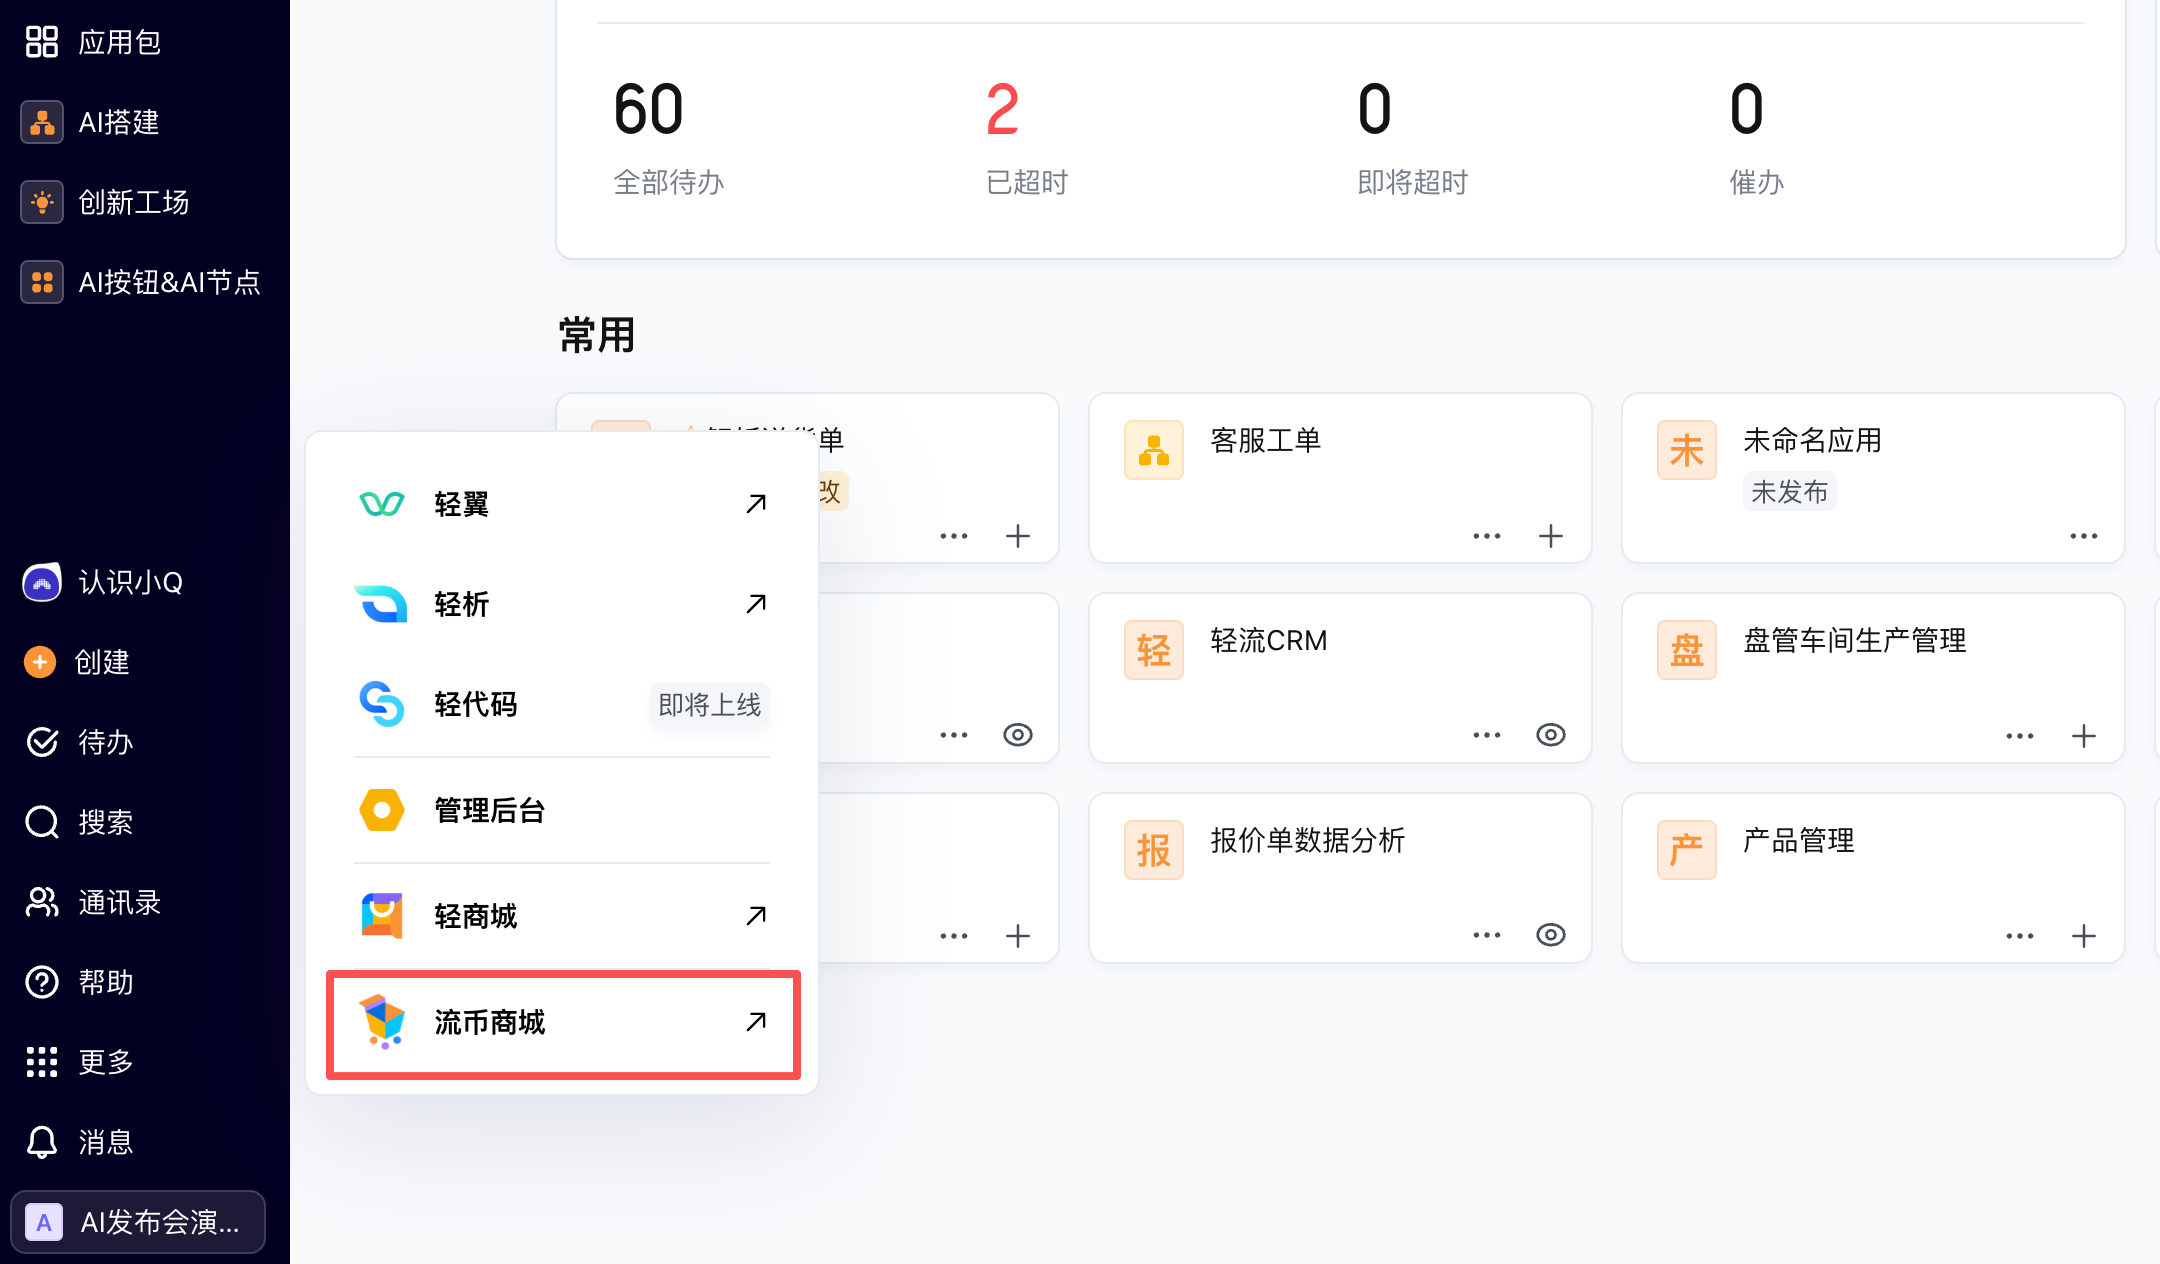Open the 消息 bell icon
Viewport: 2160px width, 1264px height.
(42, 1142)
